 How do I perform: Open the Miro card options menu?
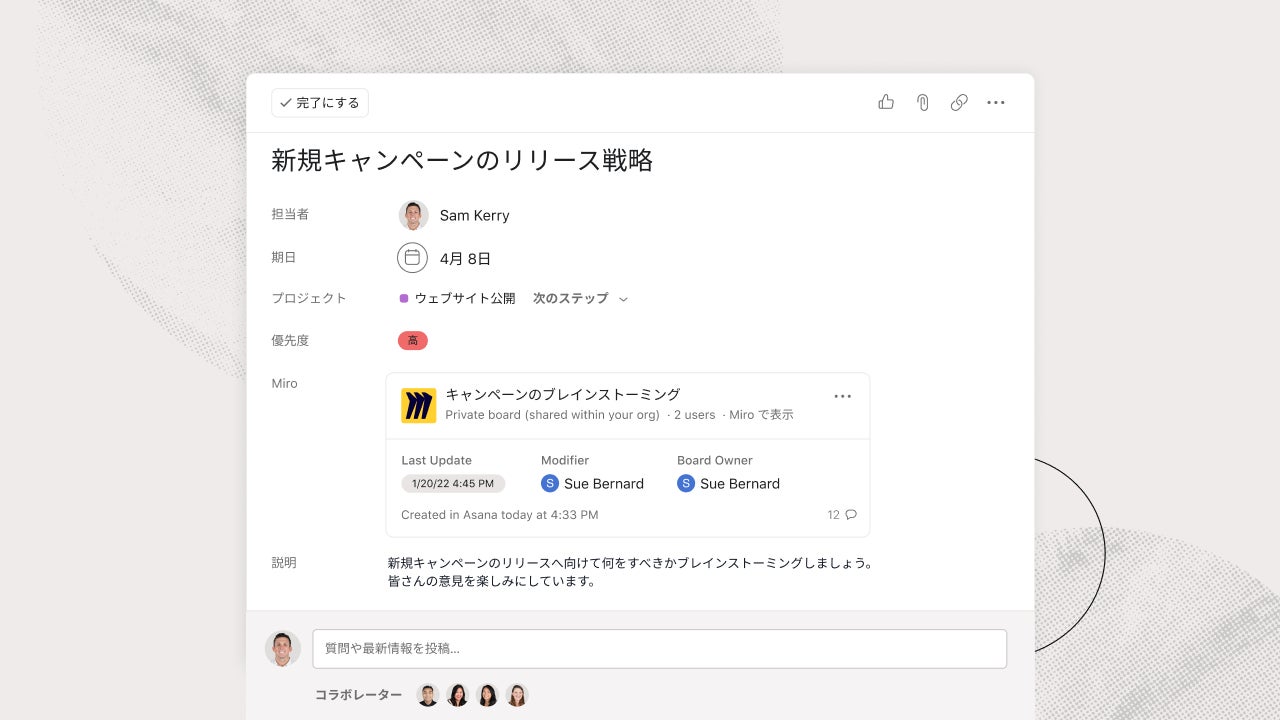843,396
